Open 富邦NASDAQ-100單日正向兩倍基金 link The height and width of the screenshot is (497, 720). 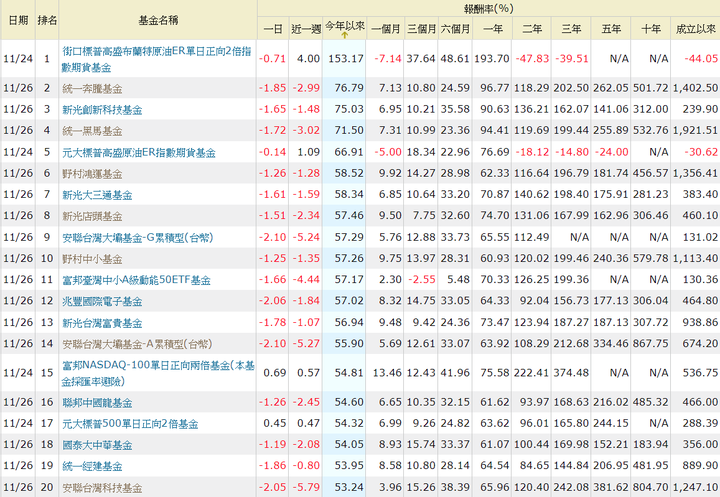pos(158,373)
